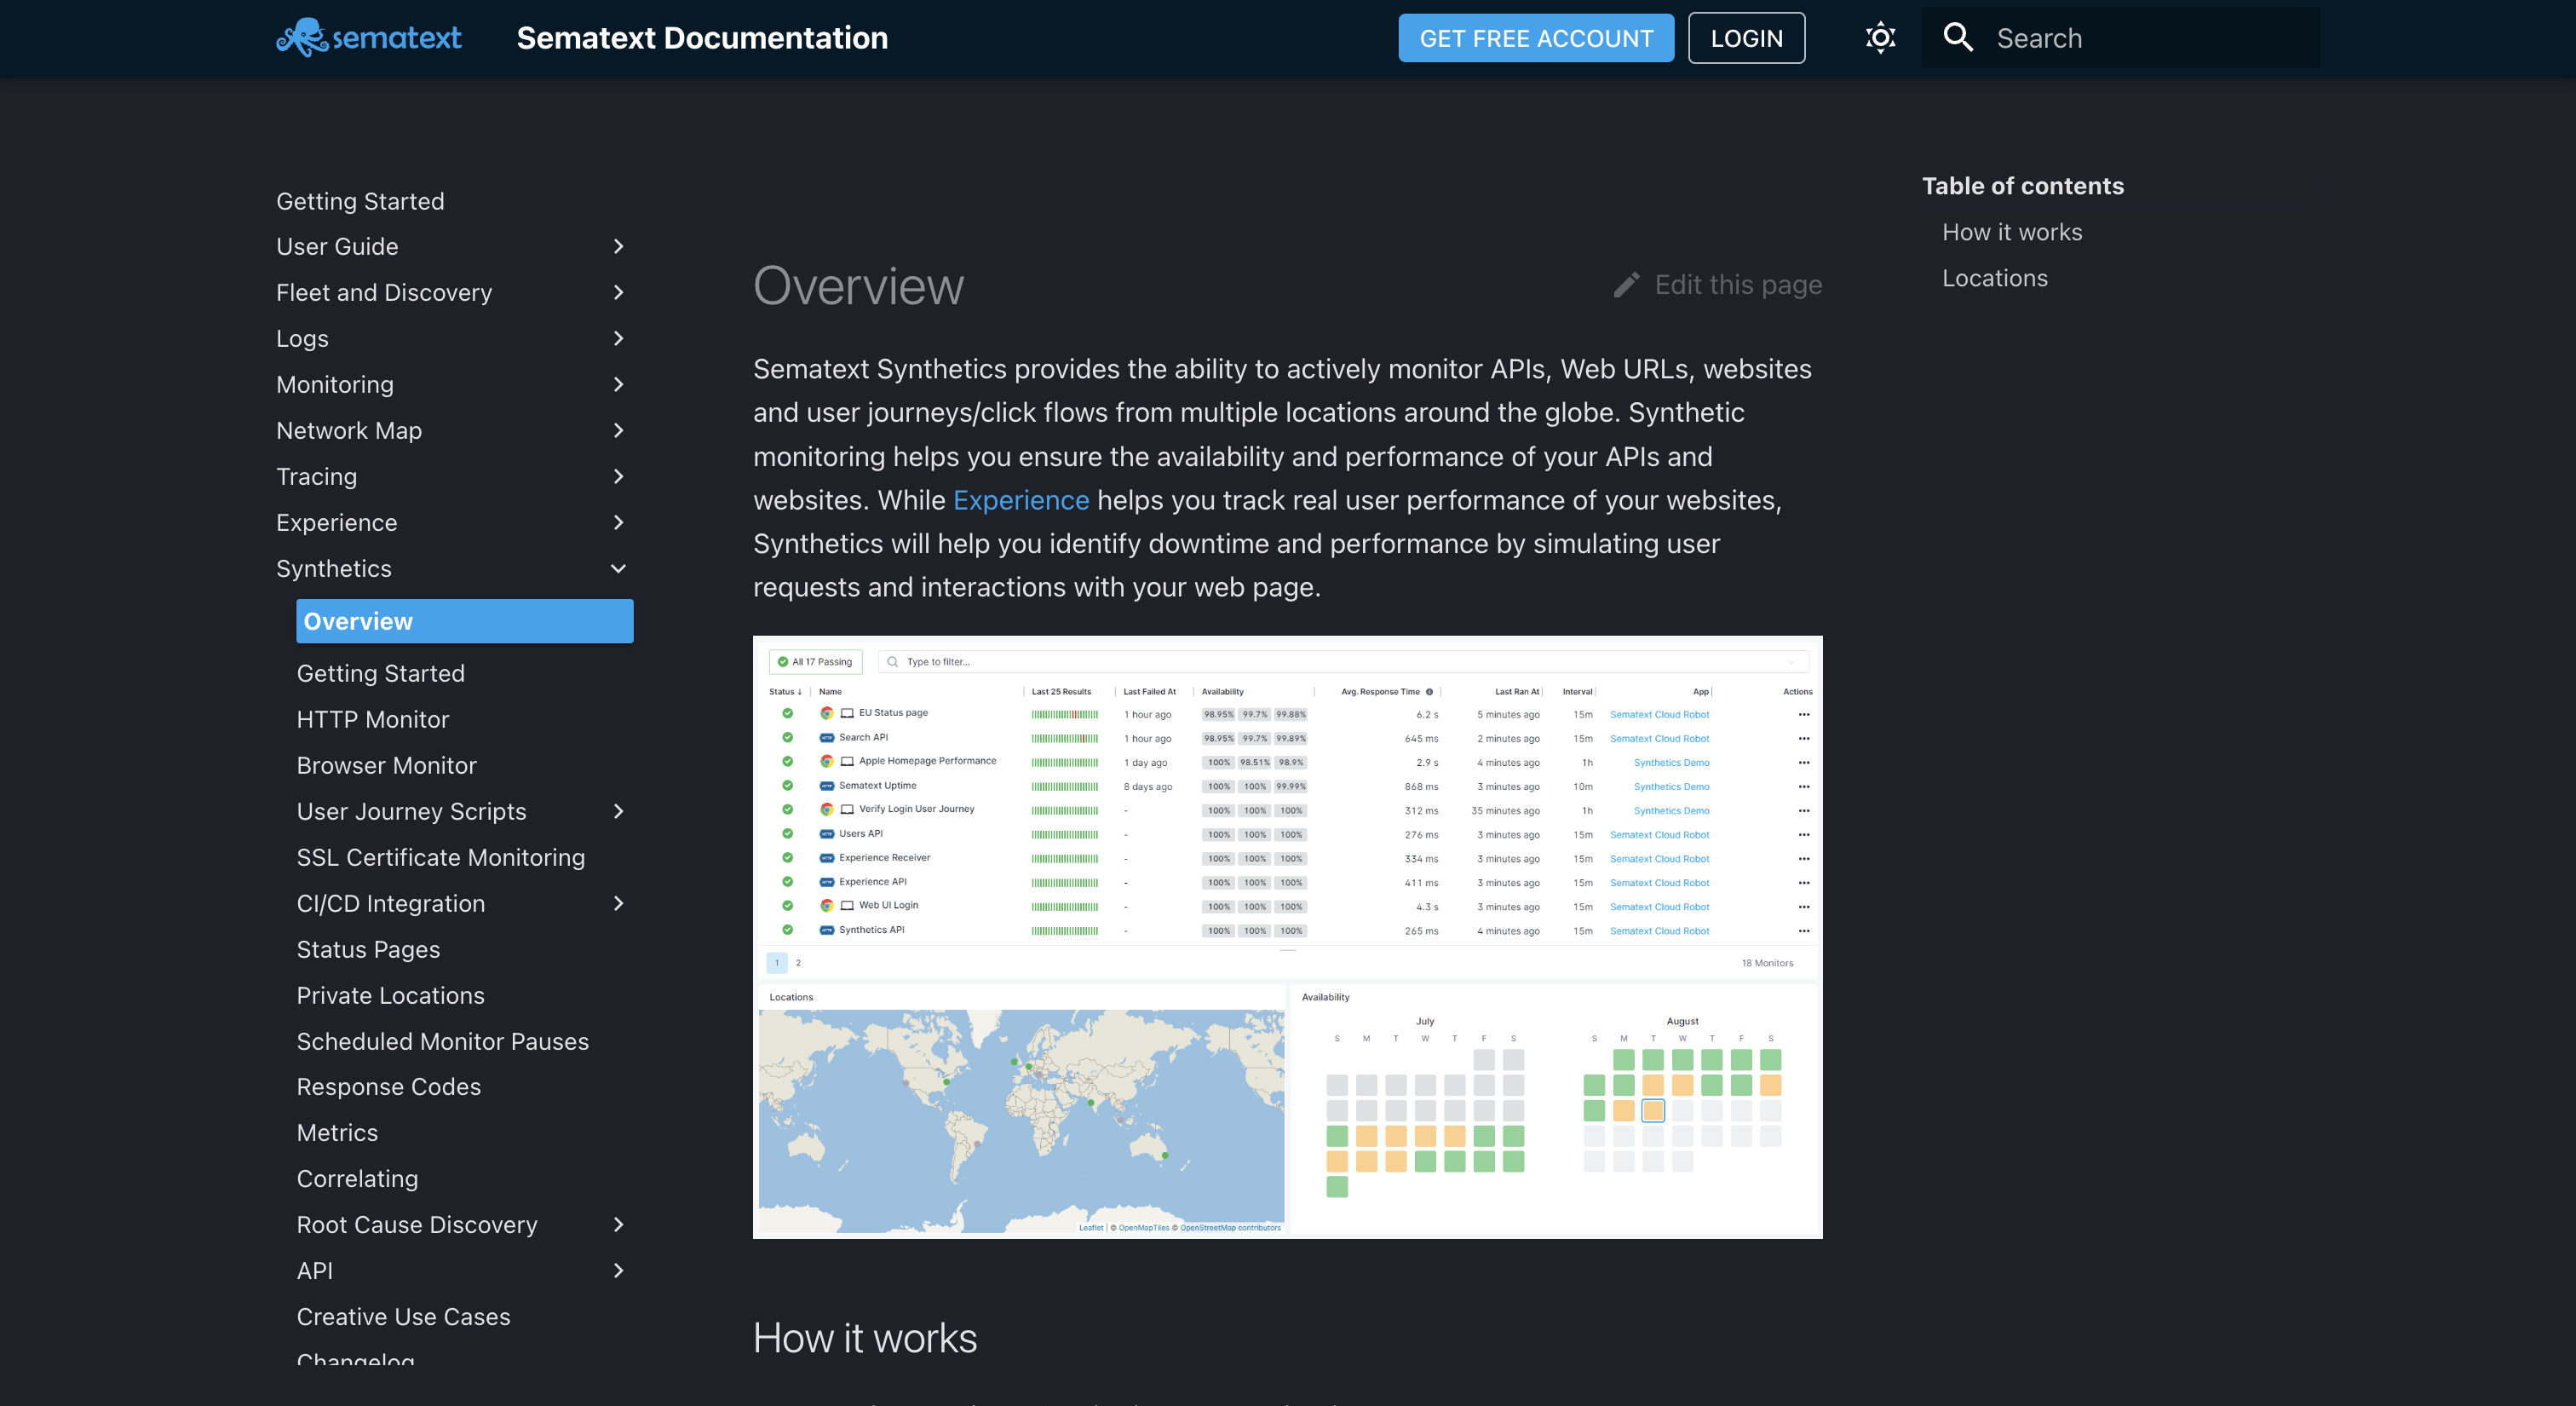Toggle the light/dark theme icon
The width and height of the screenshot is (2576, 1406).
coord(1880,38)
